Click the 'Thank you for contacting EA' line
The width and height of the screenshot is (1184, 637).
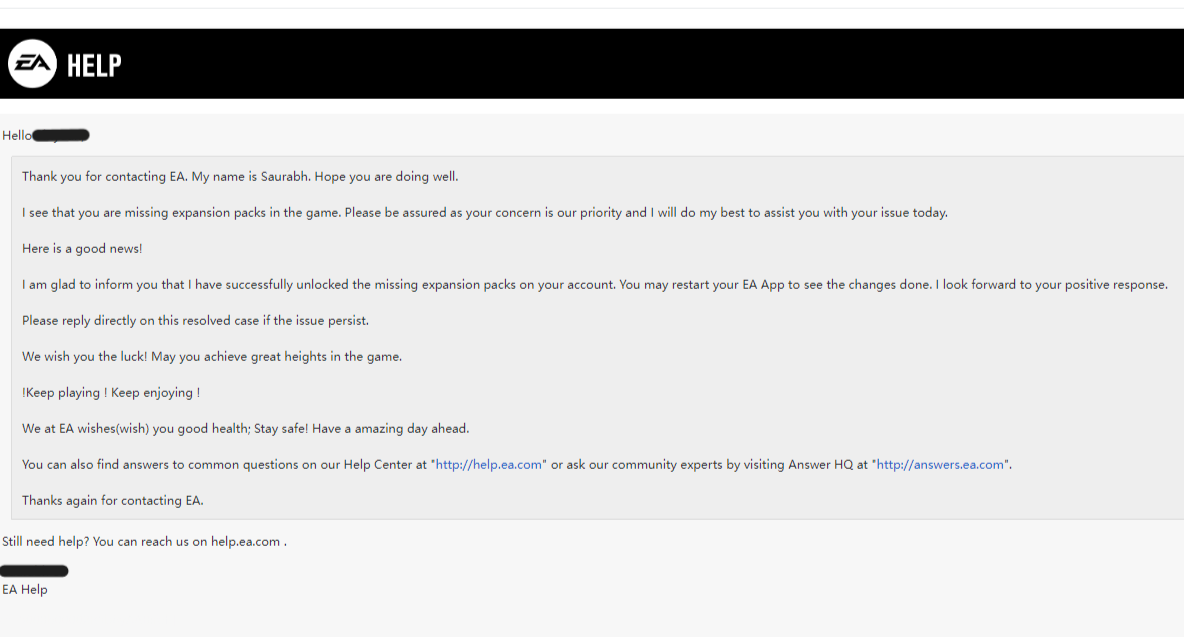240,176
